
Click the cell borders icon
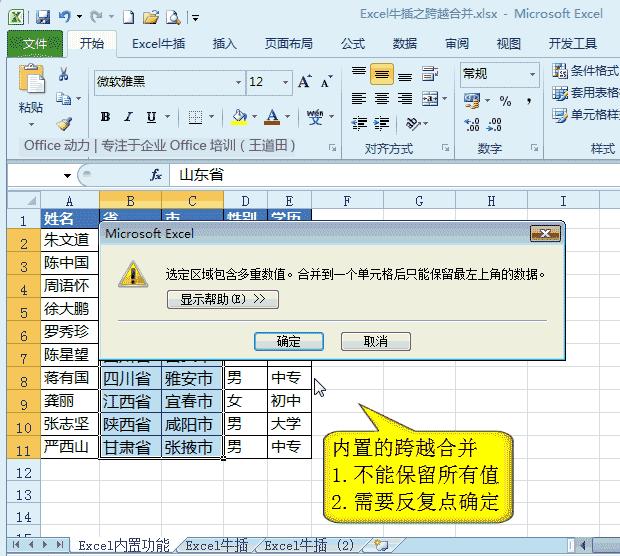point(195,117)
